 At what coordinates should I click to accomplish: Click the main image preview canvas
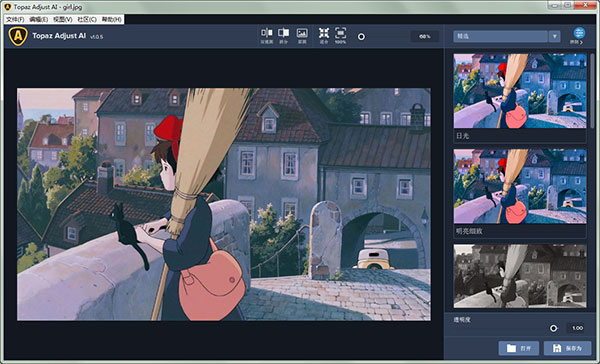[x=224, y=204]
